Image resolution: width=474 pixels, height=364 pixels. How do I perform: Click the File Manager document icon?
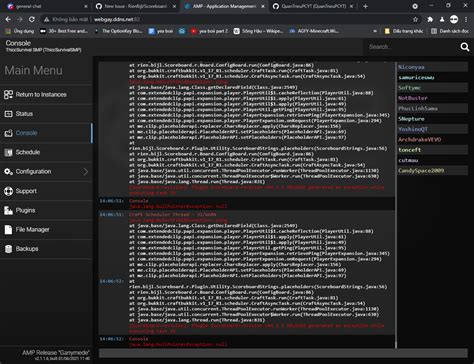(x=8, y=230)
